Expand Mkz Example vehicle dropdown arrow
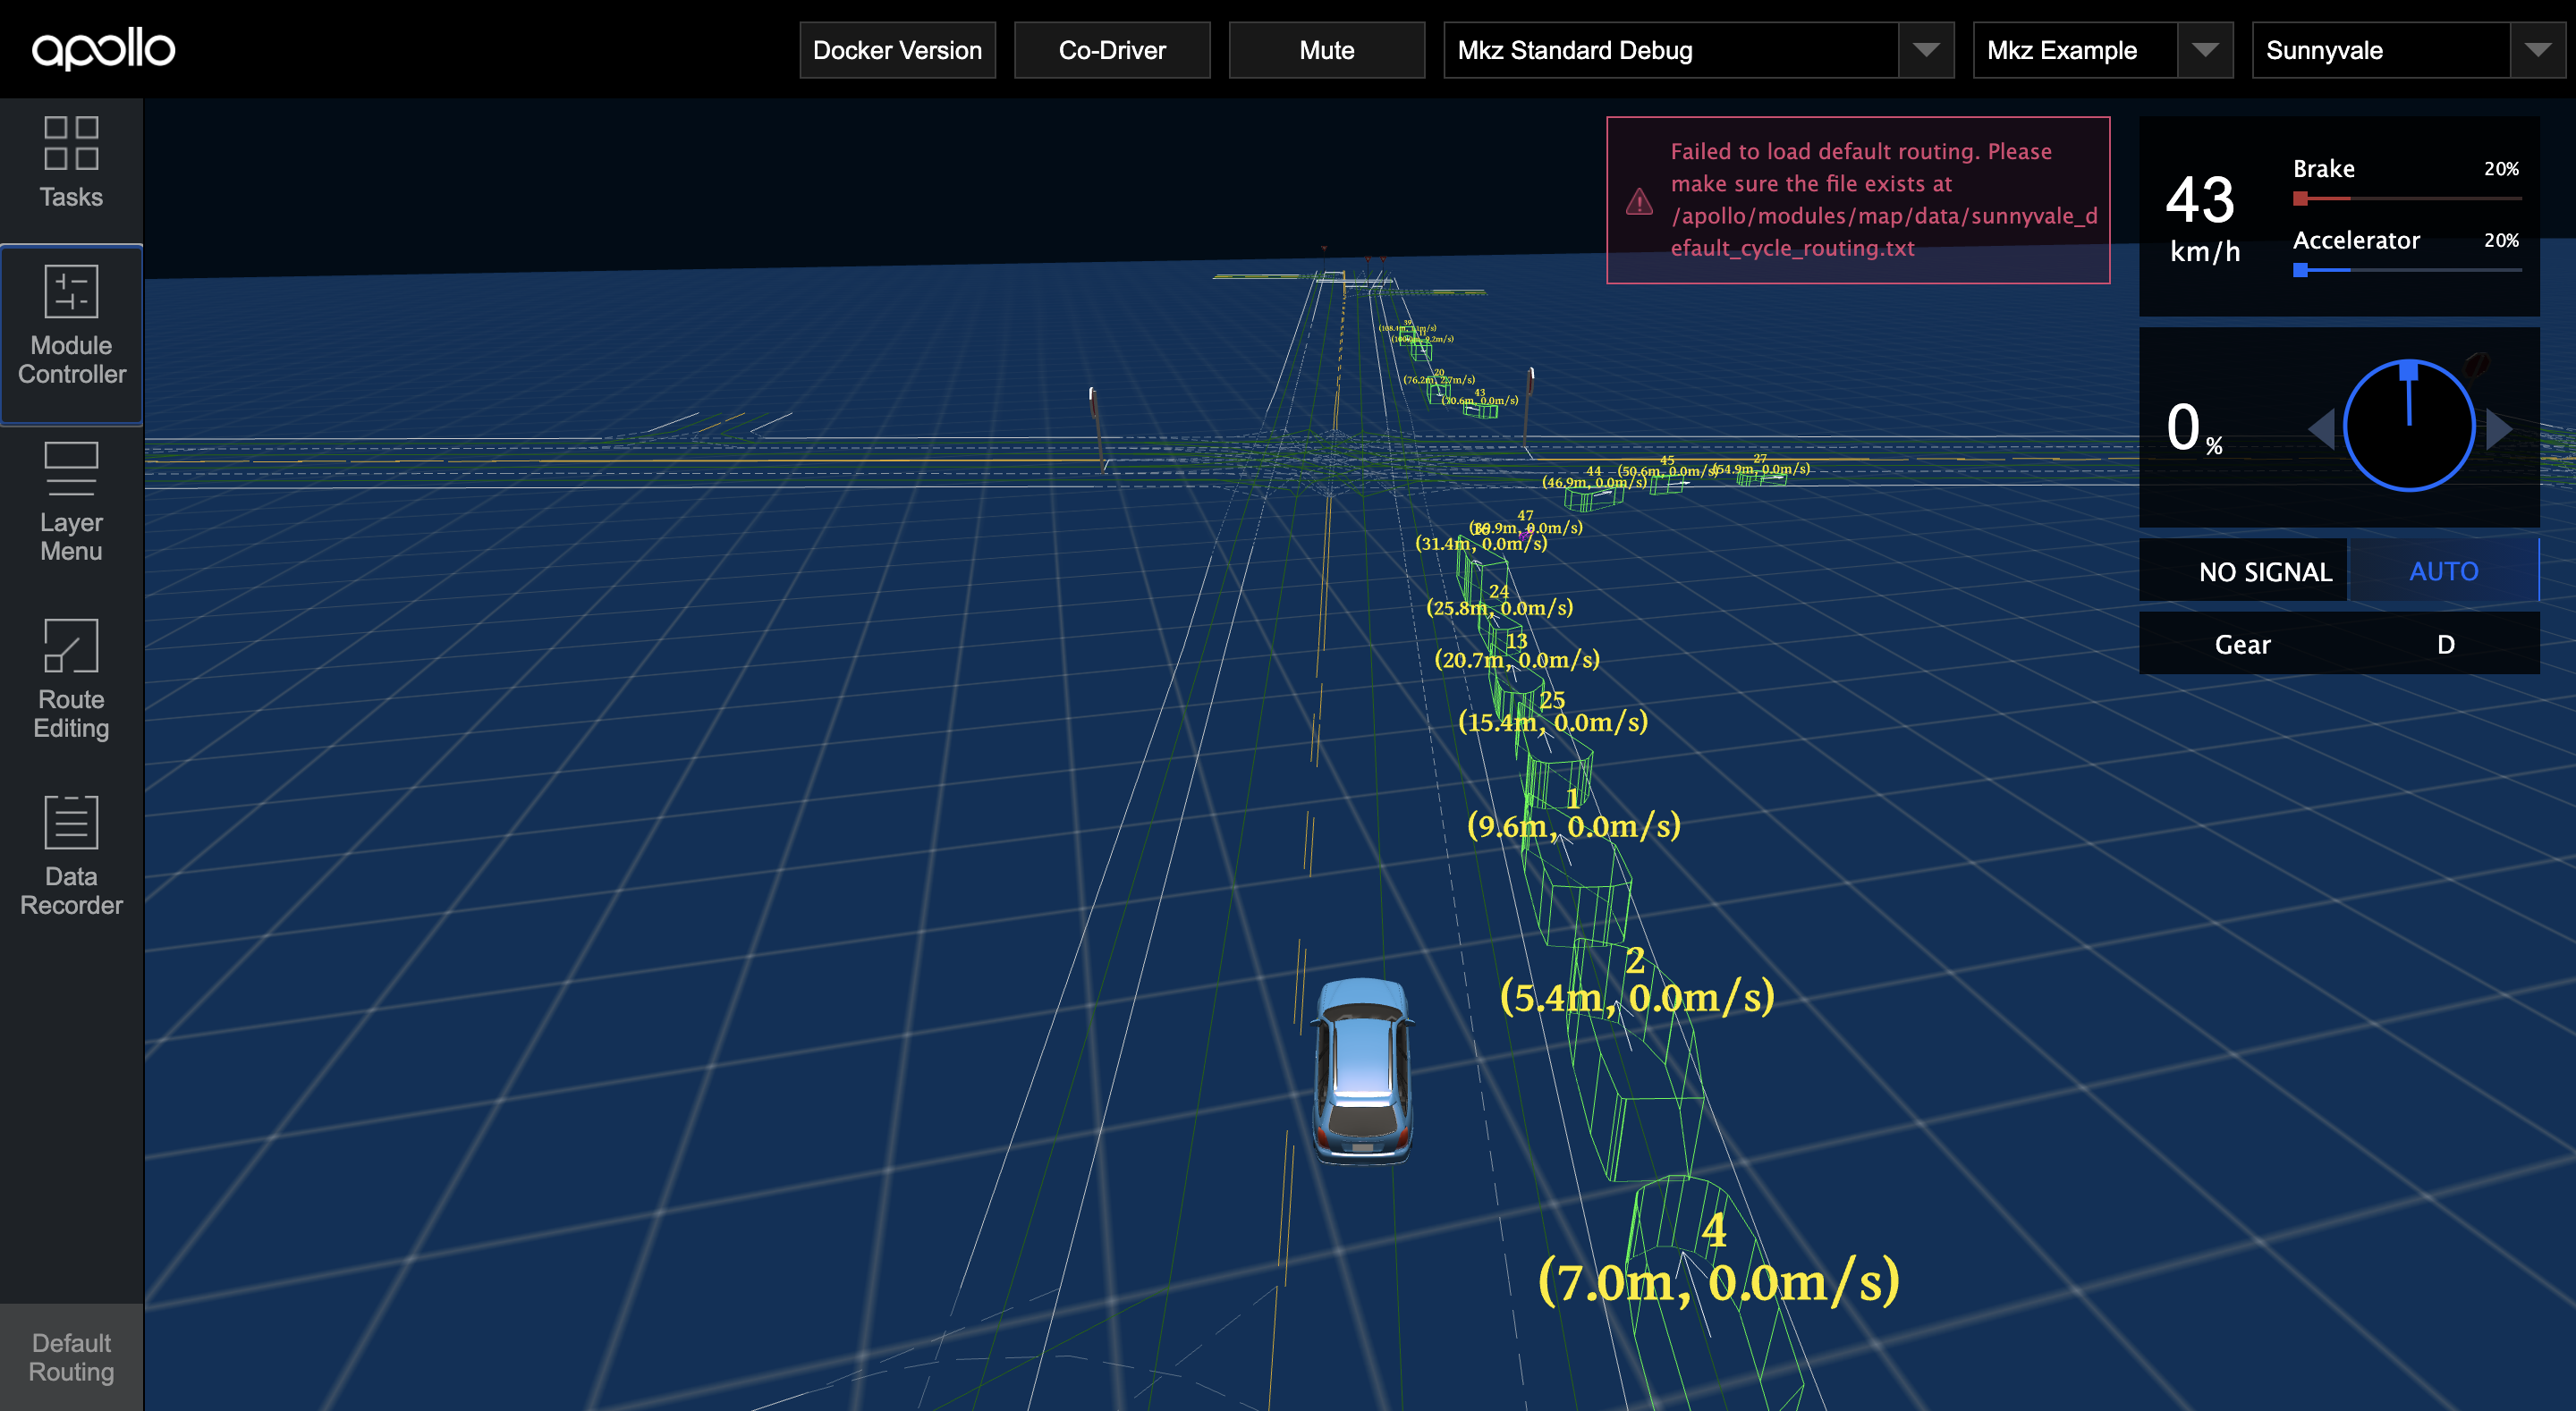Screen dimensions: 2576x1411 click(2205, 50)
